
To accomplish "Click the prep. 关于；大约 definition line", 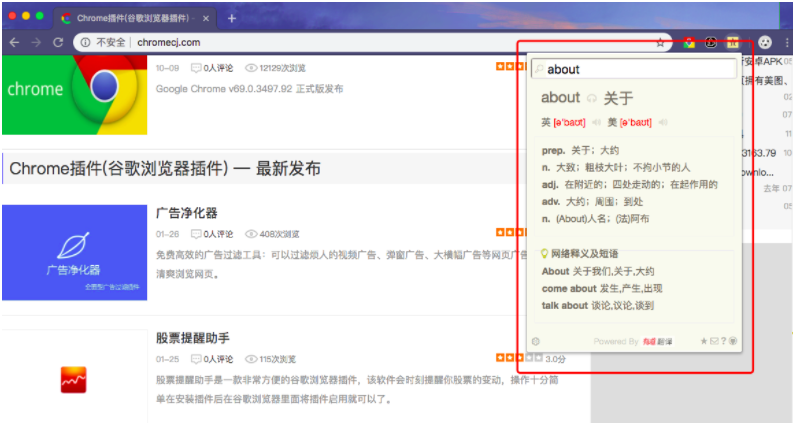I will click(580, 150).
